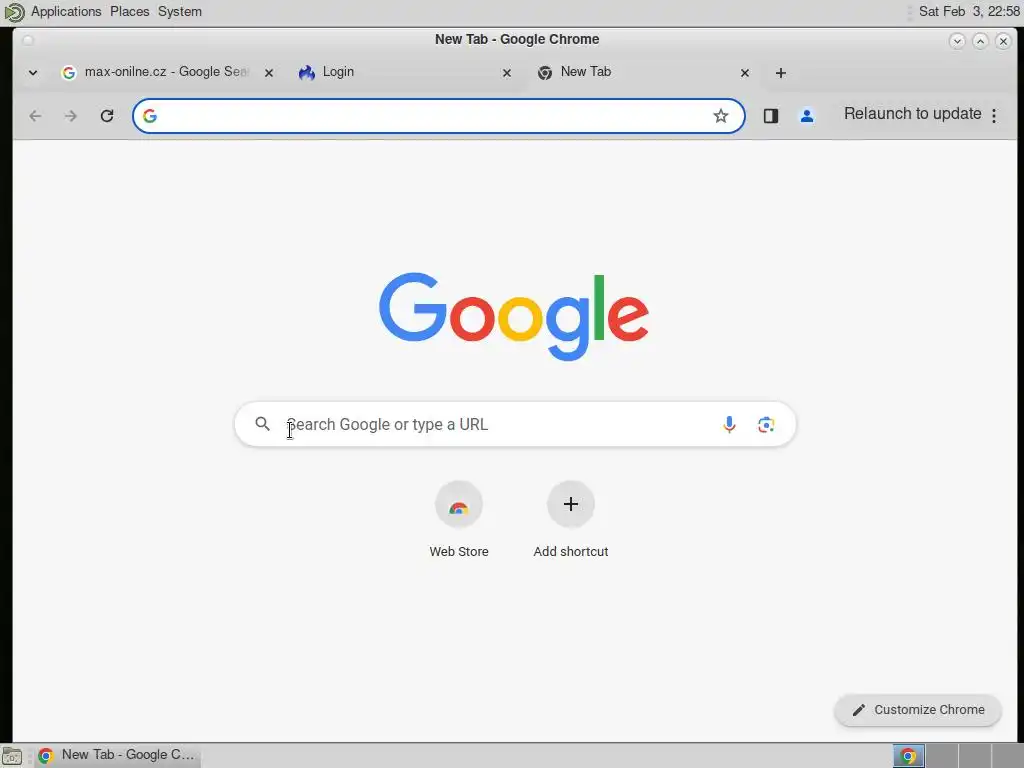
Task: Open the System menu
Action: coord(180,12)
